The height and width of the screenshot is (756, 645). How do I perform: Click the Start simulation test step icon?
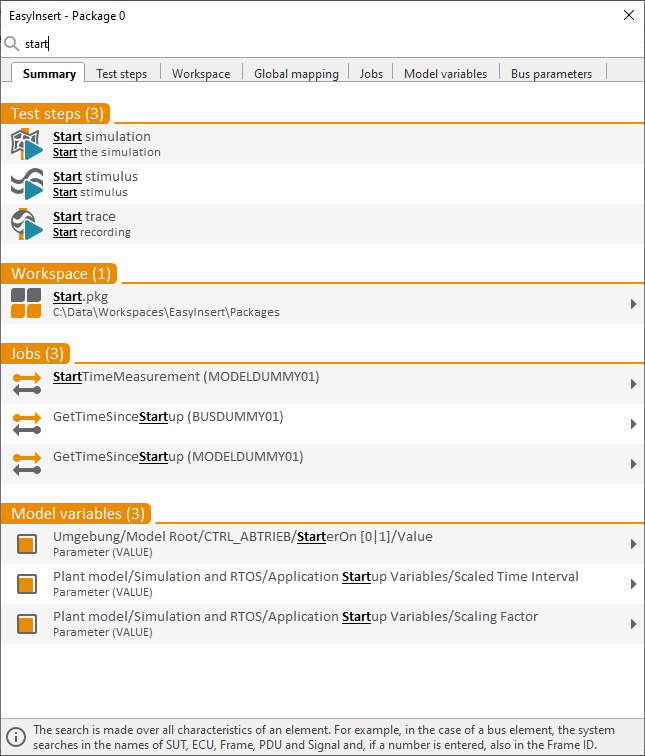pos(27,144)
